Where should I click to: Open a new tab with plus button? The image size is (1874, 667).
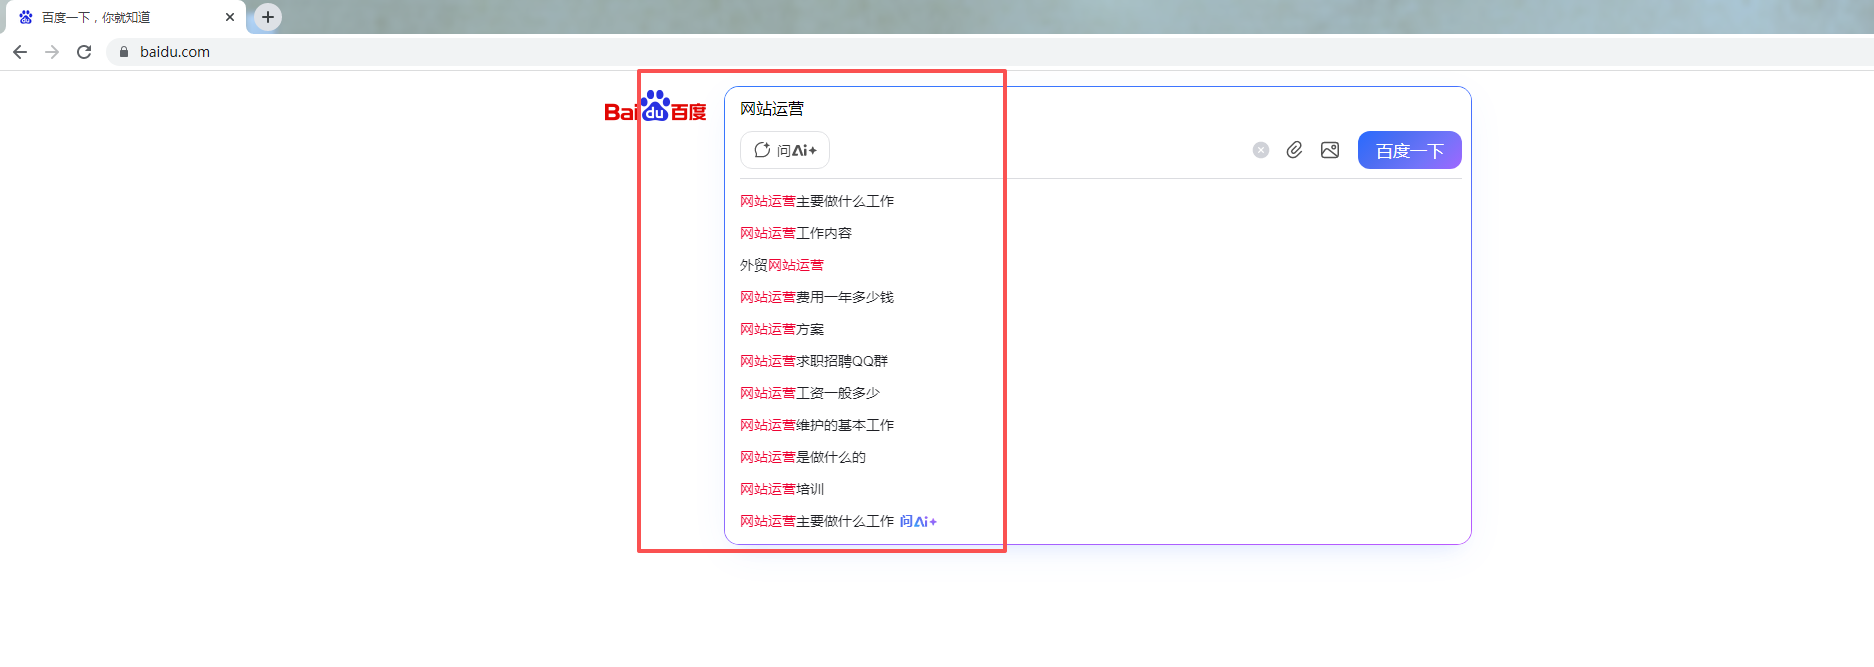pyautogui.click(x=267, y=17)
